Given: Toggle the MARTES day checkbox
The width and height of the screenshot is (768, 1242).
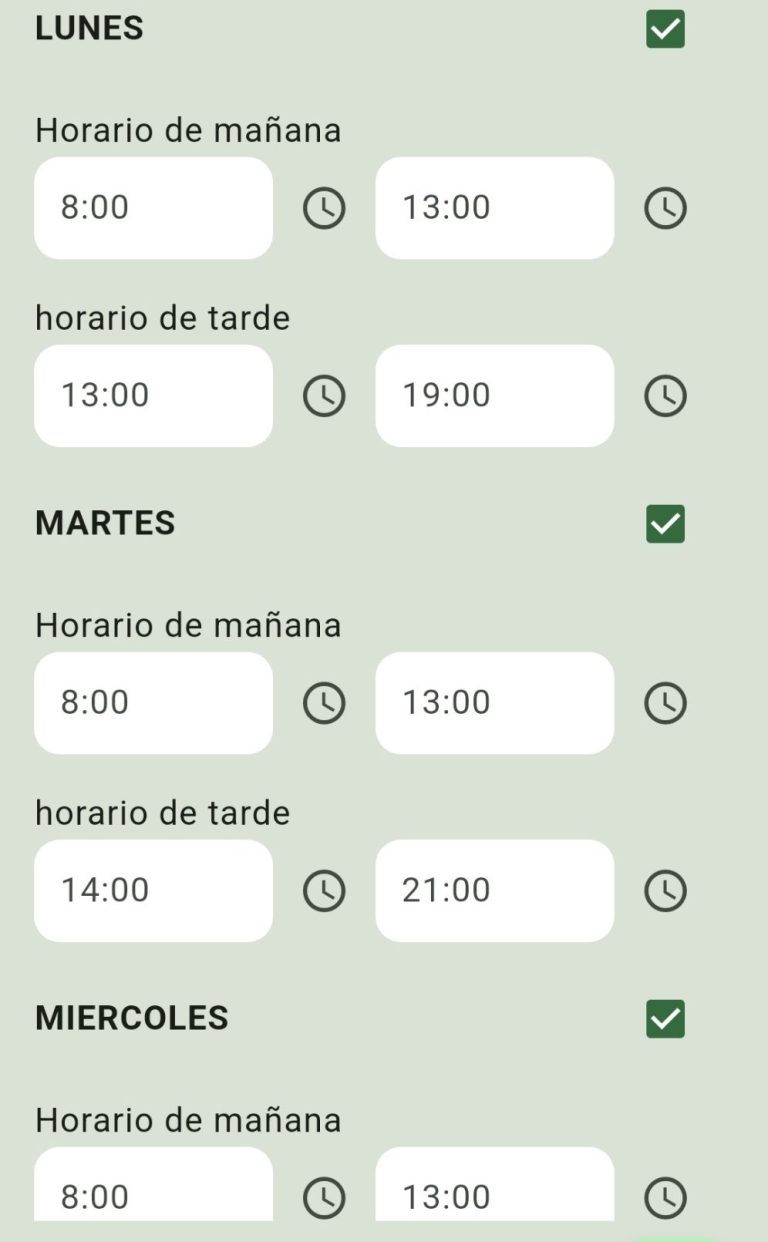Looking at the screenshot, I should point(665,524).
